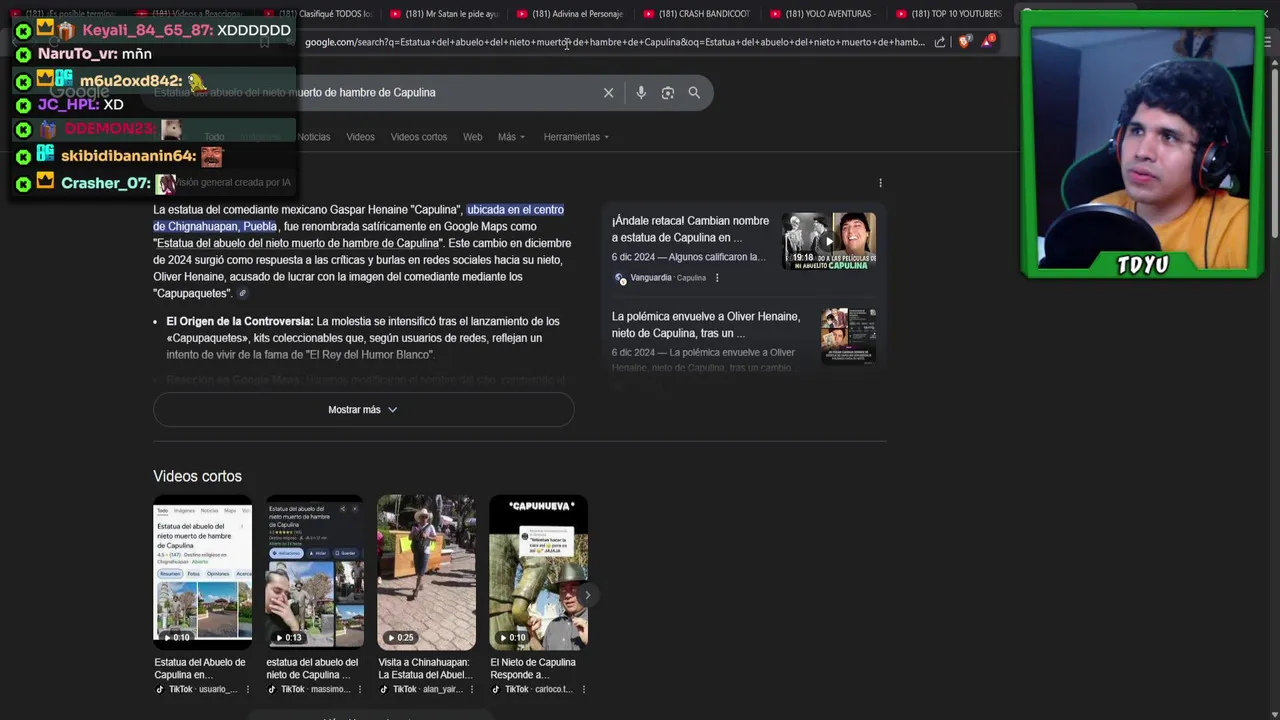Play the 0:25 TikTok short thumbnail
This screenshot has height=720, width=1280.
(x=426, y=572)
